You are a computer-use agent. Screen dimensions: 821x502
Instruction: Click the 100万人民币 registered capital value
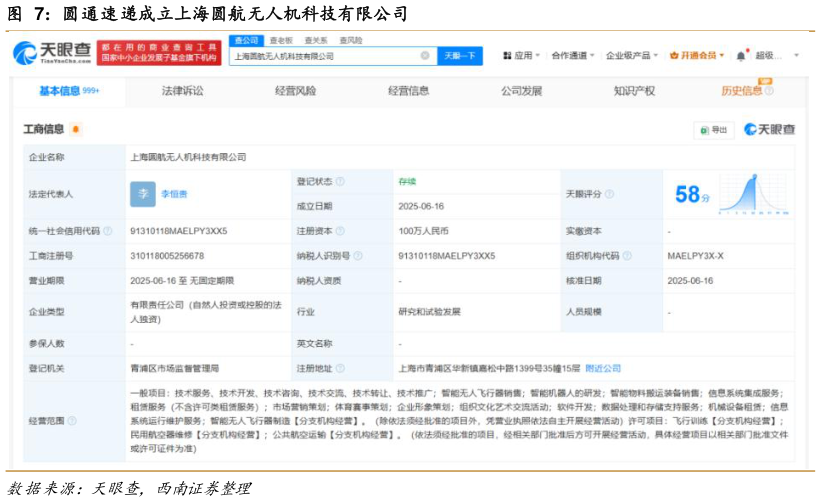(423, 231)
